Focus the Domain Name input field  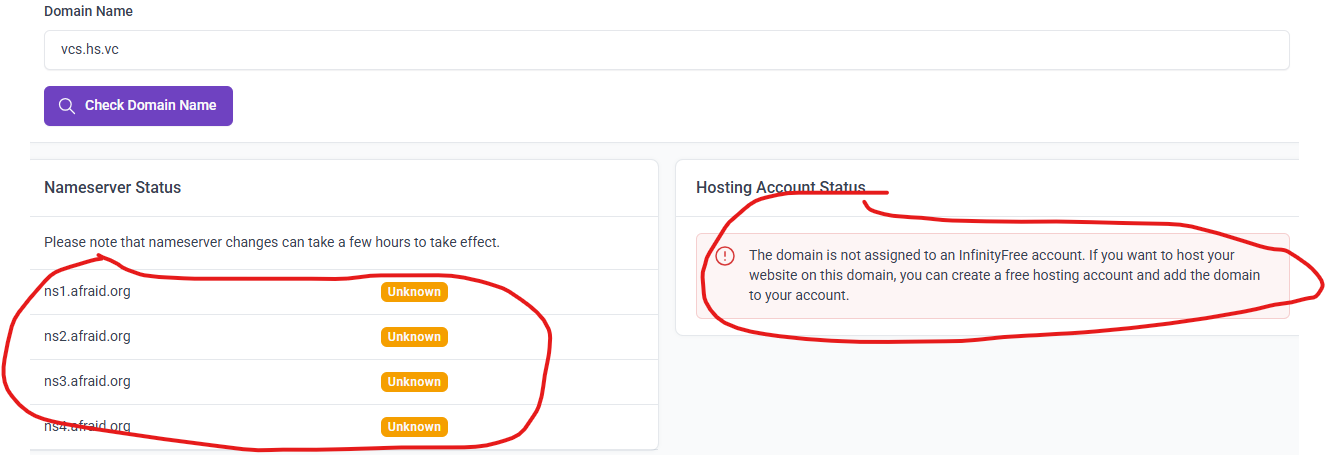[666, 50]
